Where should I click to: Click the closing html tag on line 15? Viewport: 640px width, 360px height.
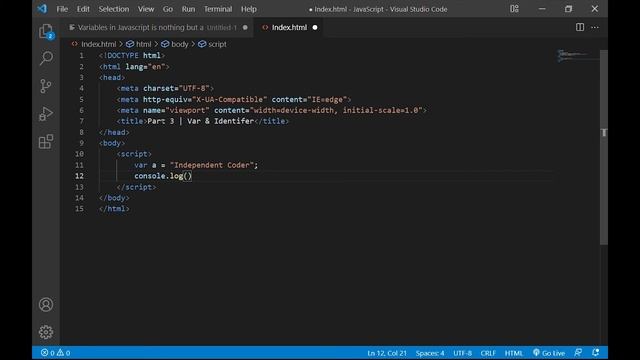coord(114,209)
